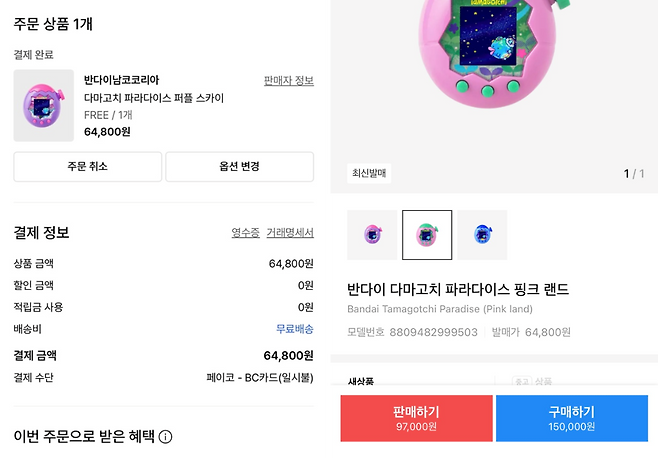View the 영수증 link

(x=245, y=233)
